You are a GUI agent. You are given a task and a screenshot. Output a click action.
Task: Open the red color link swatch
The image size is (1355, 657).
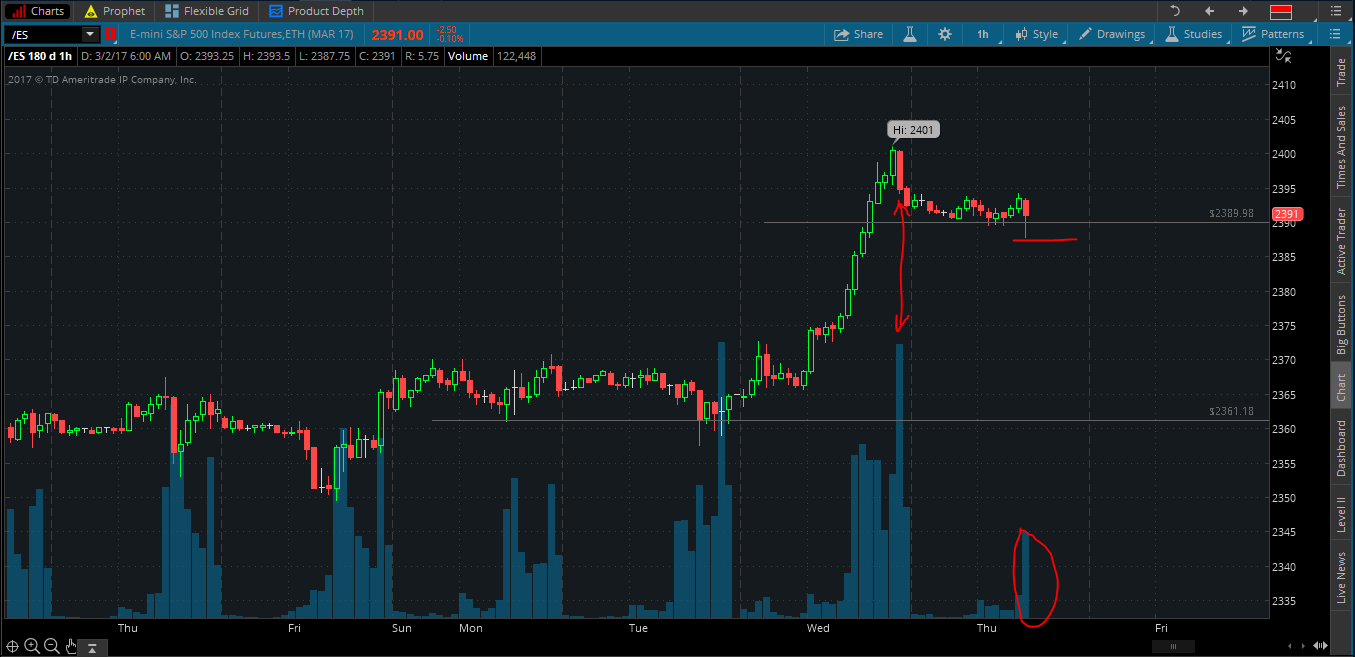pyautogui.click(x=1281, y=11)
